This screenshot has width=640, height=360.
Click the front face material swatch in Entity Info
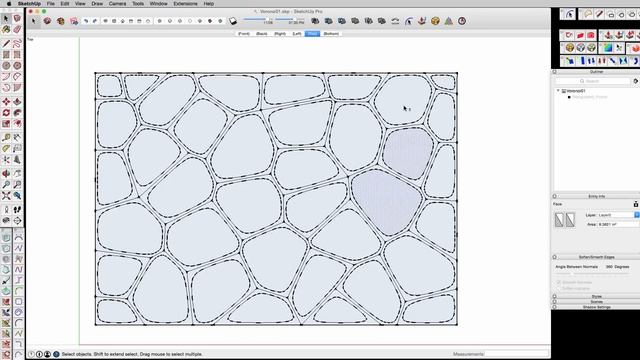pyautogui.click(x=560, y=220)
